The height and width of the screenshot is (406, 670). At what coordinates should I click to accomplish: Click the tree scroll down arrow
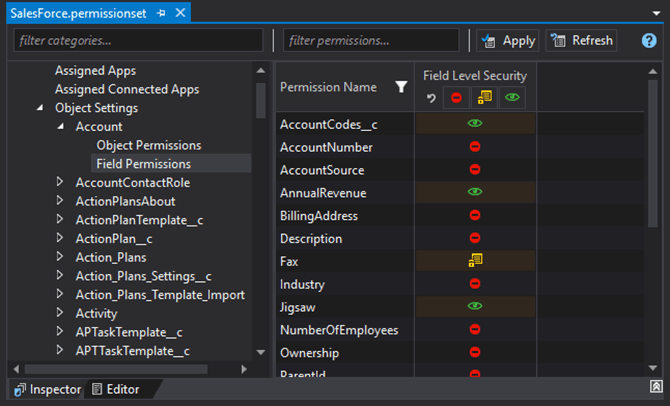coord(261,353)
